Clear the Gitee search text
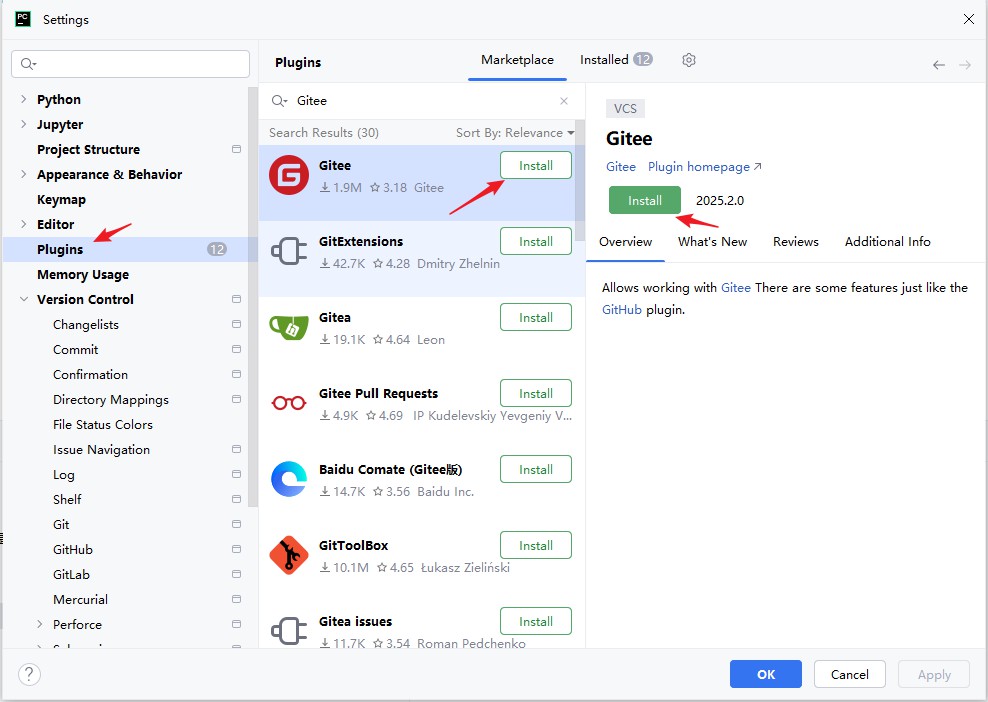Image resolution: width=988 pixels, height=702 pixels. point(564,101)
